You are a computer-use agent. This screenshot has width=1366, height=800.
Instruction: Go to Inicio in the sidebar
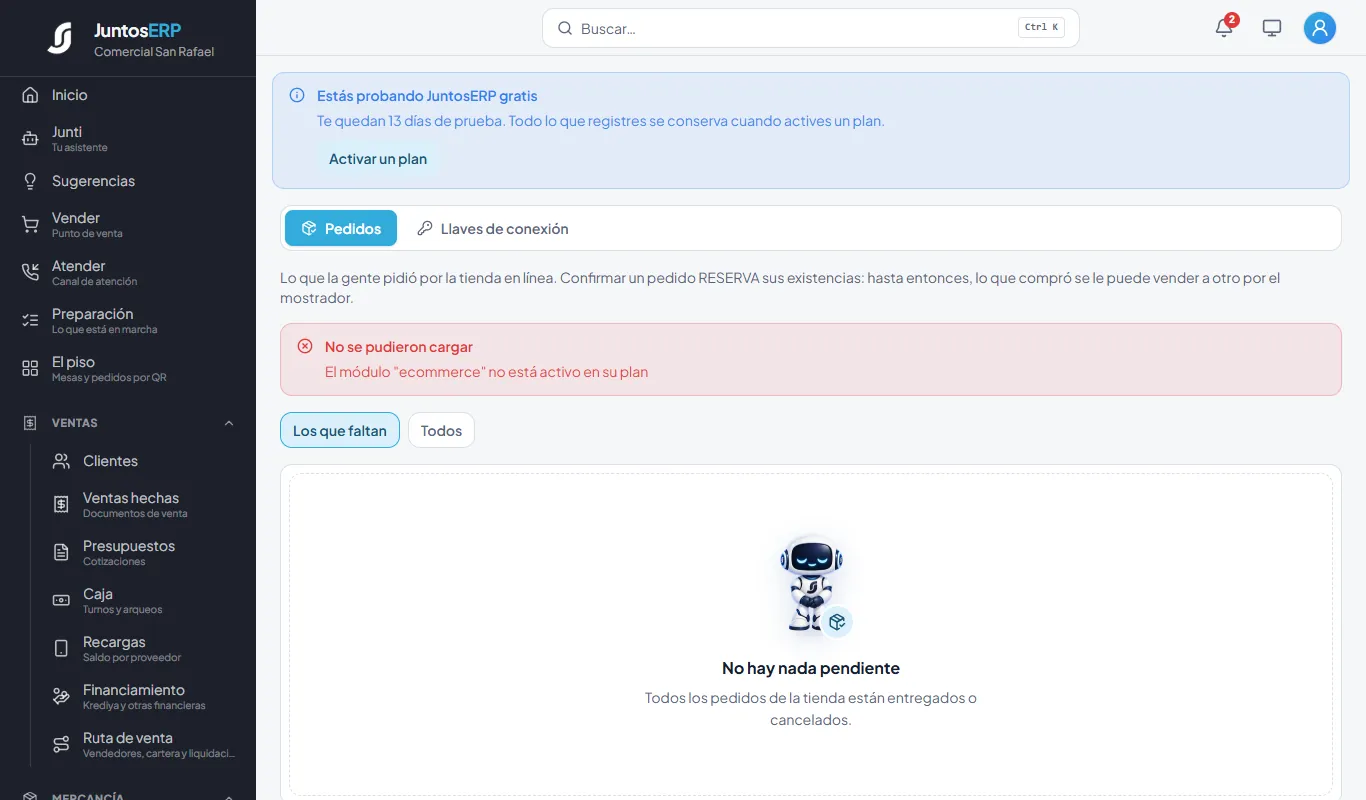(x=128, y=95)
